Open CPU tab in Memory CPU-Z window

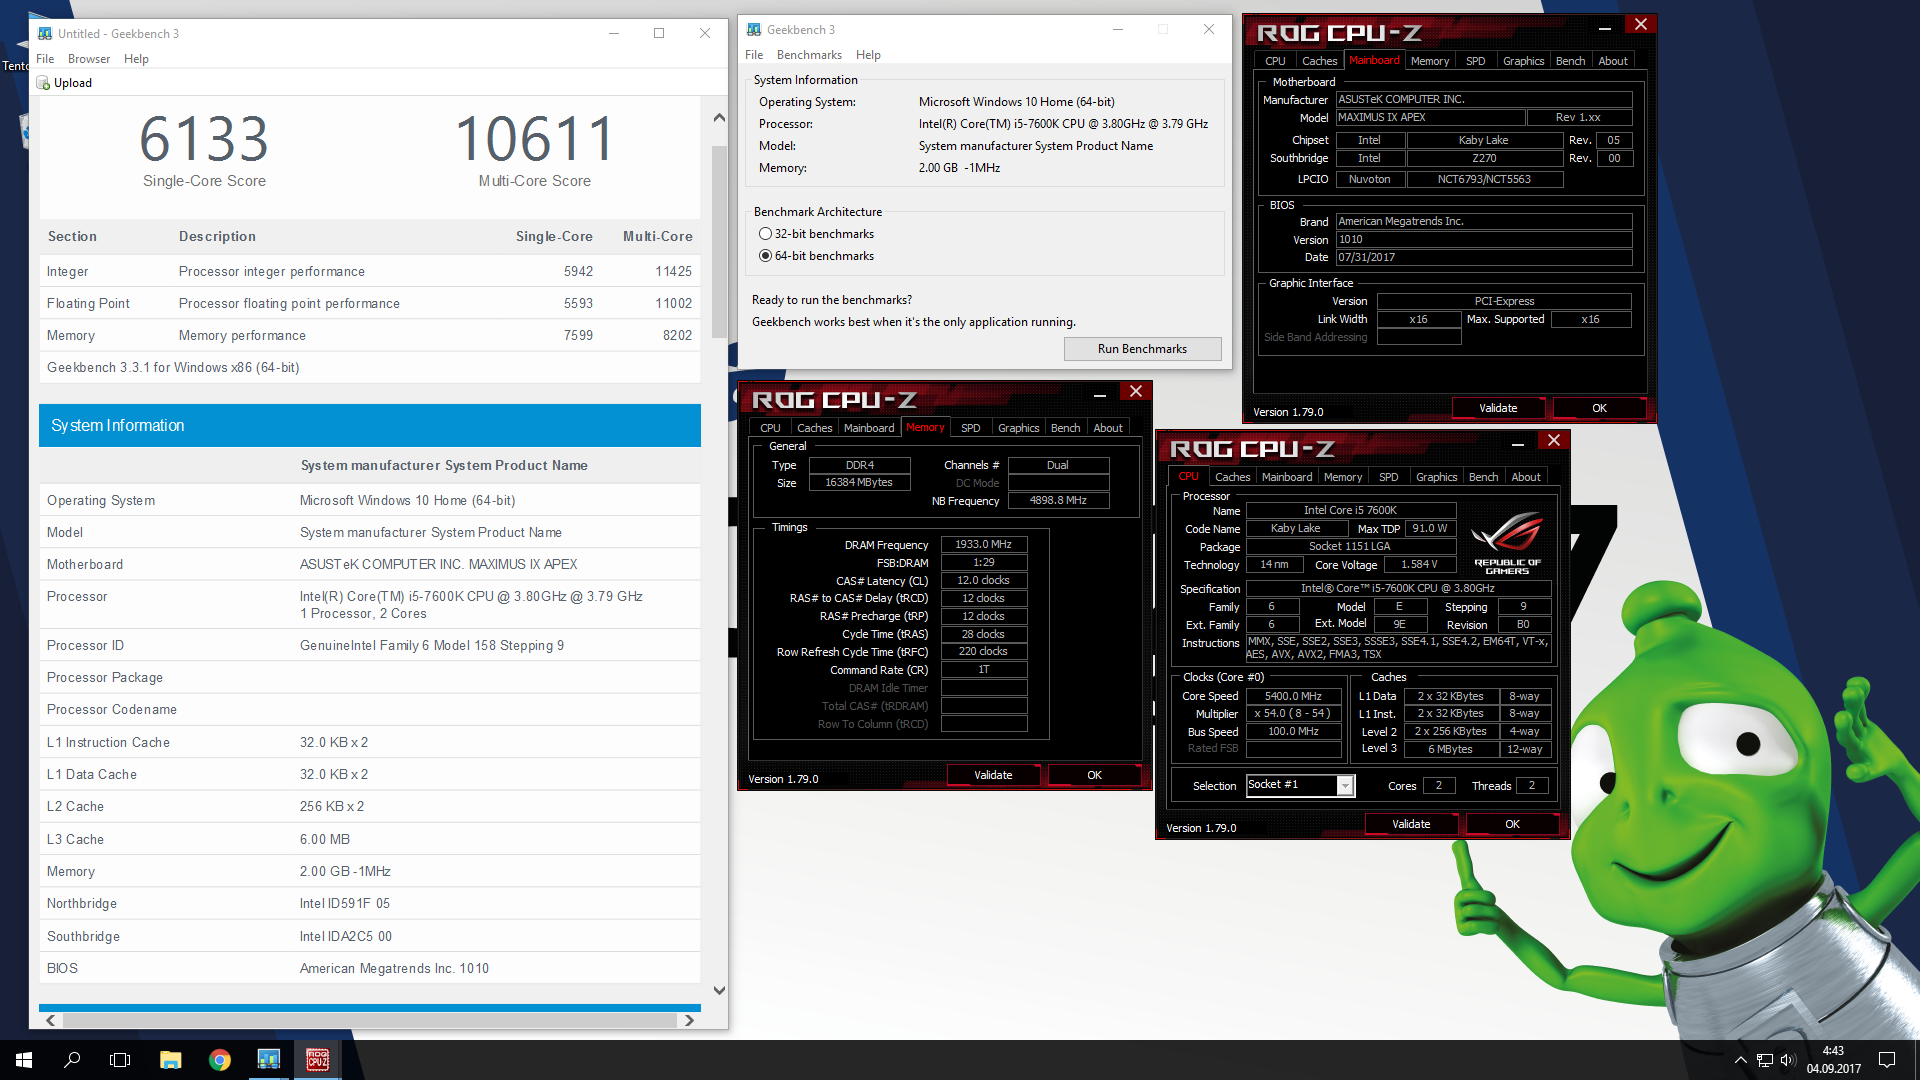(x=770, y=428)
